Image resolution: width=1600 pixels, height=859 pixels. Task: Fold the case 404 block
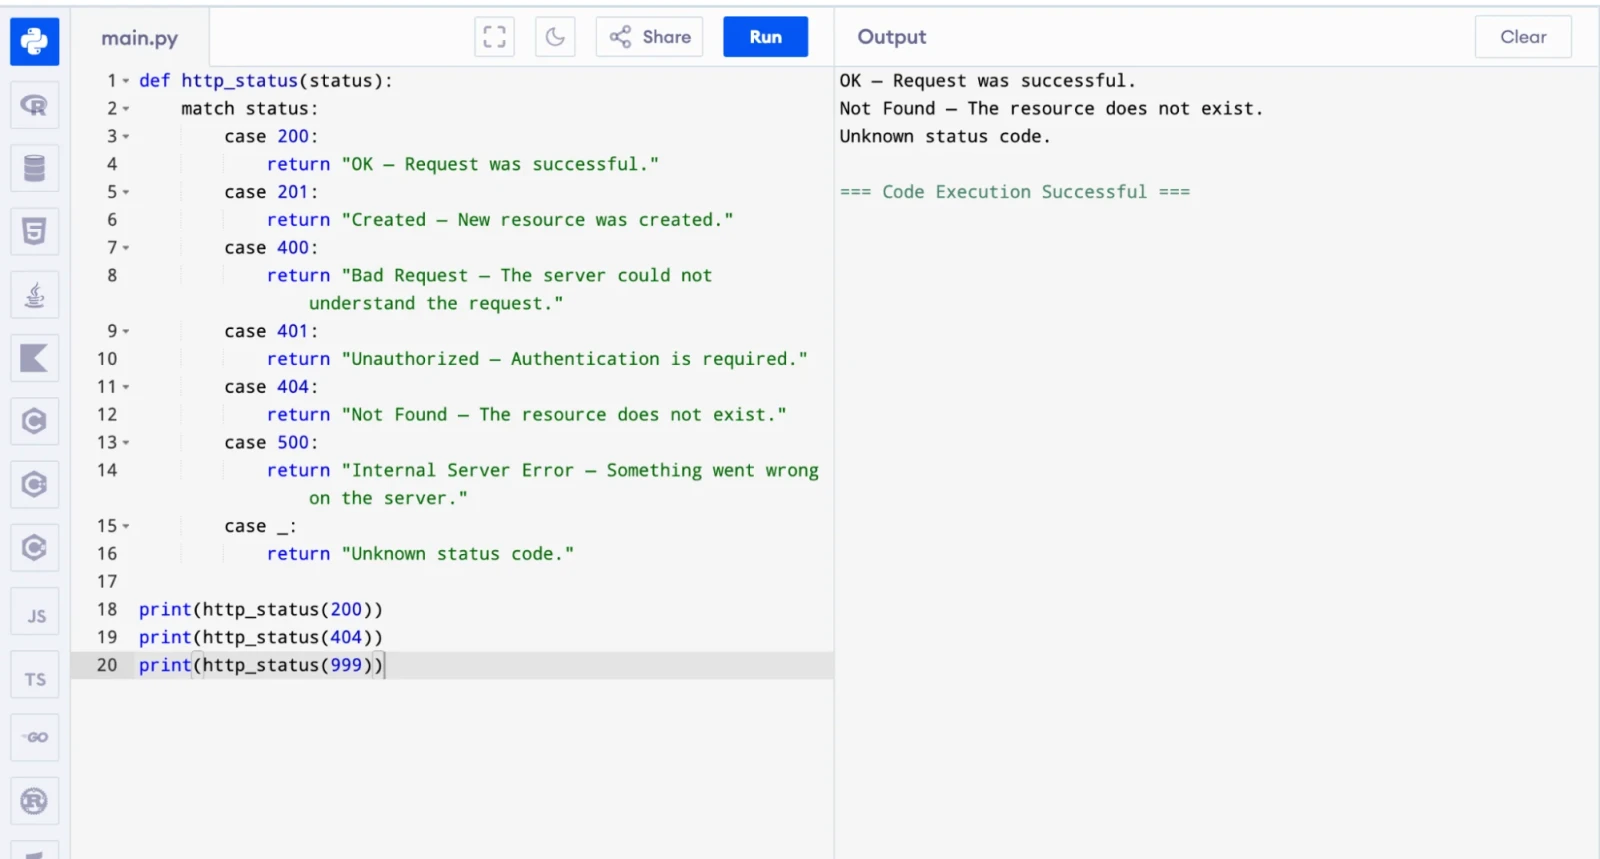(126, 387)
